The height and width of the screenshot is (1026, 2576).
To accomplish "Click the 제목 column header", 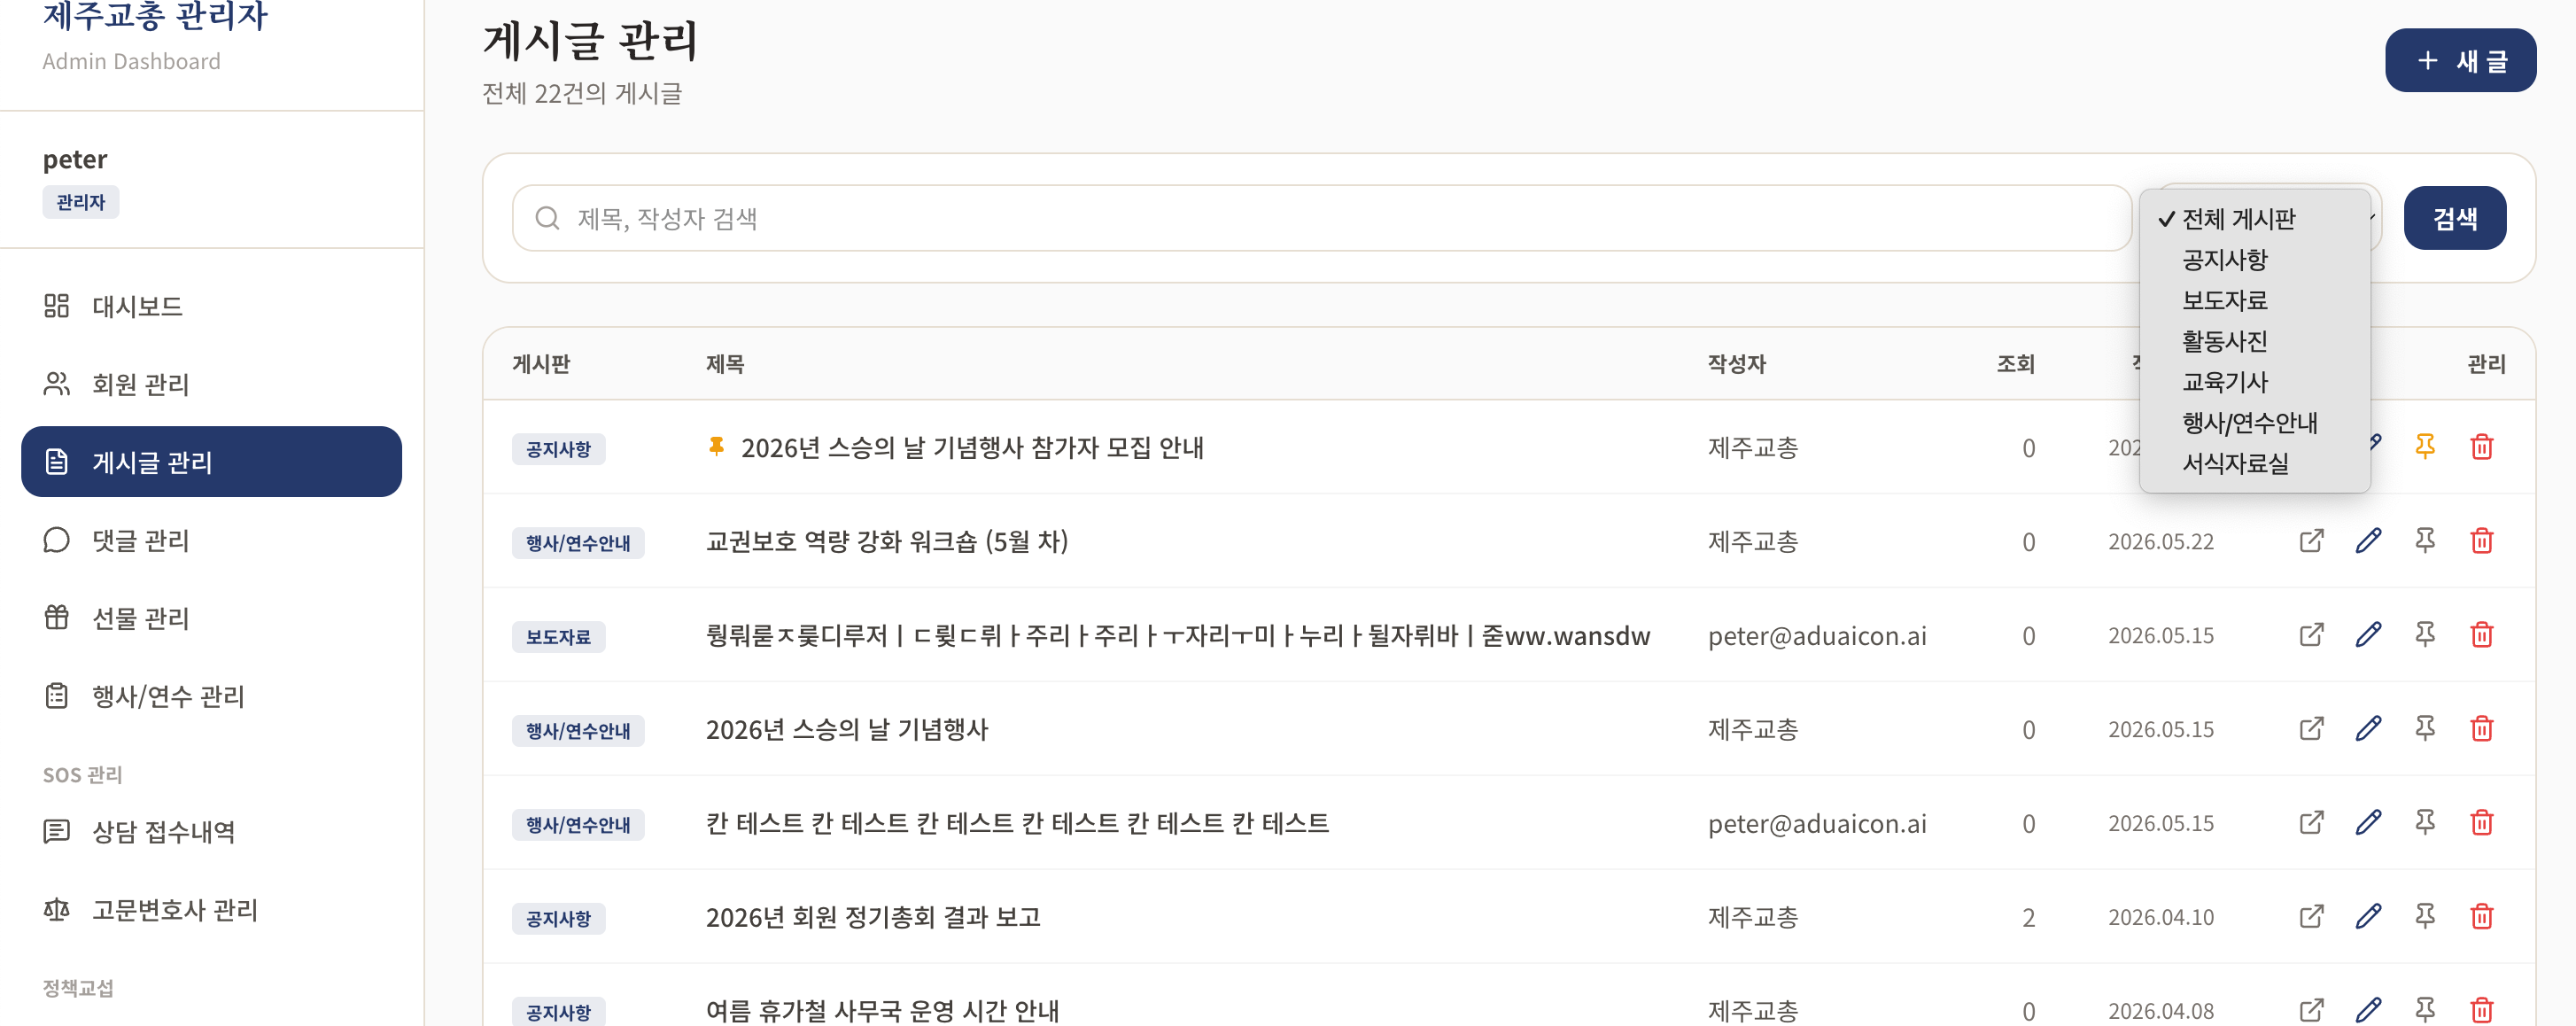I will point(725,364).
